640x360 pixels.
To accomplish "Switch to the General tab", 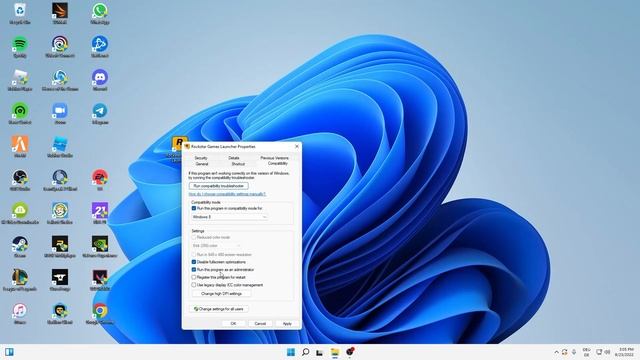I will [x=202, y=164].
